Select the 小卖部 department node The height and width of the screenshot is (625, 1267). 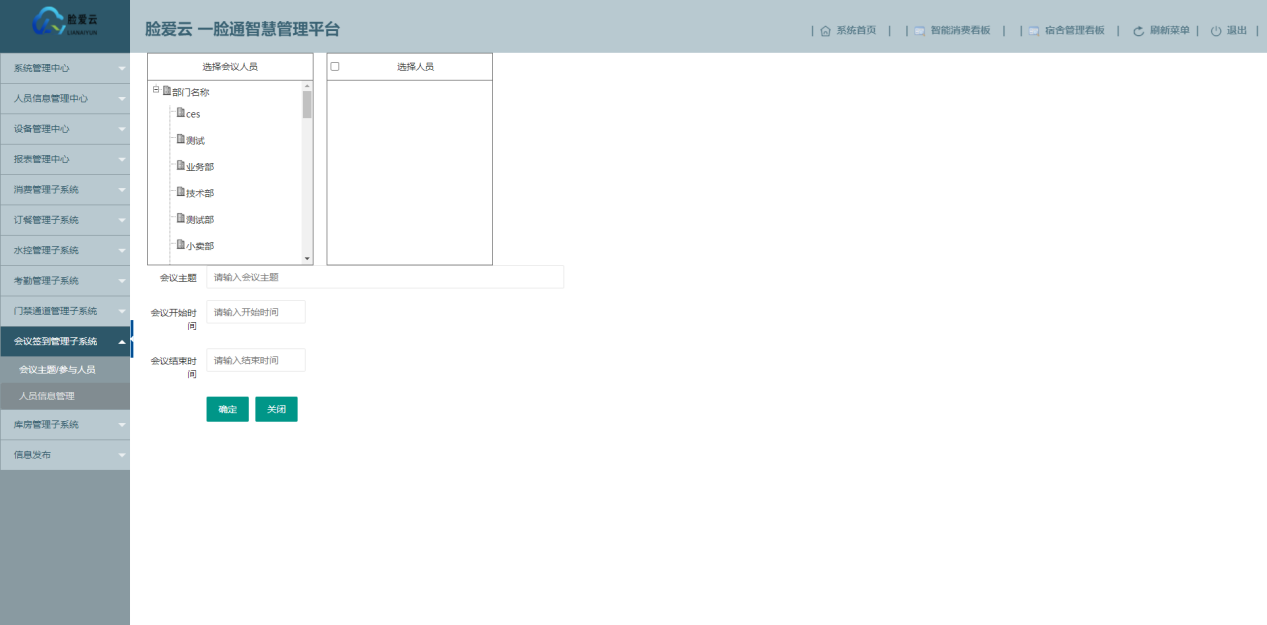(200, 245)
